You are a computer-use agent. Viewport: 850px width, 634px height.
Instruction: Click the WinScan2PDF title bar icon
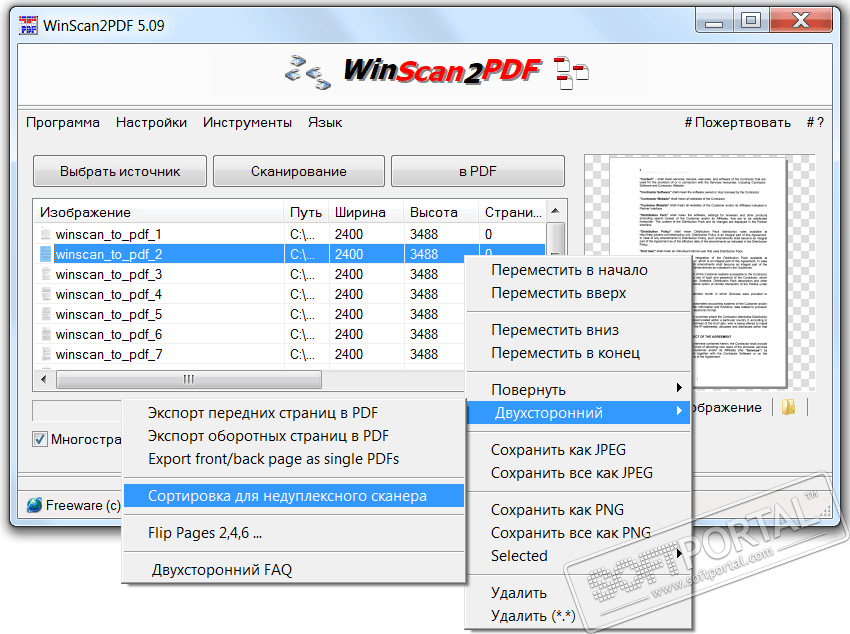[28, 25]
